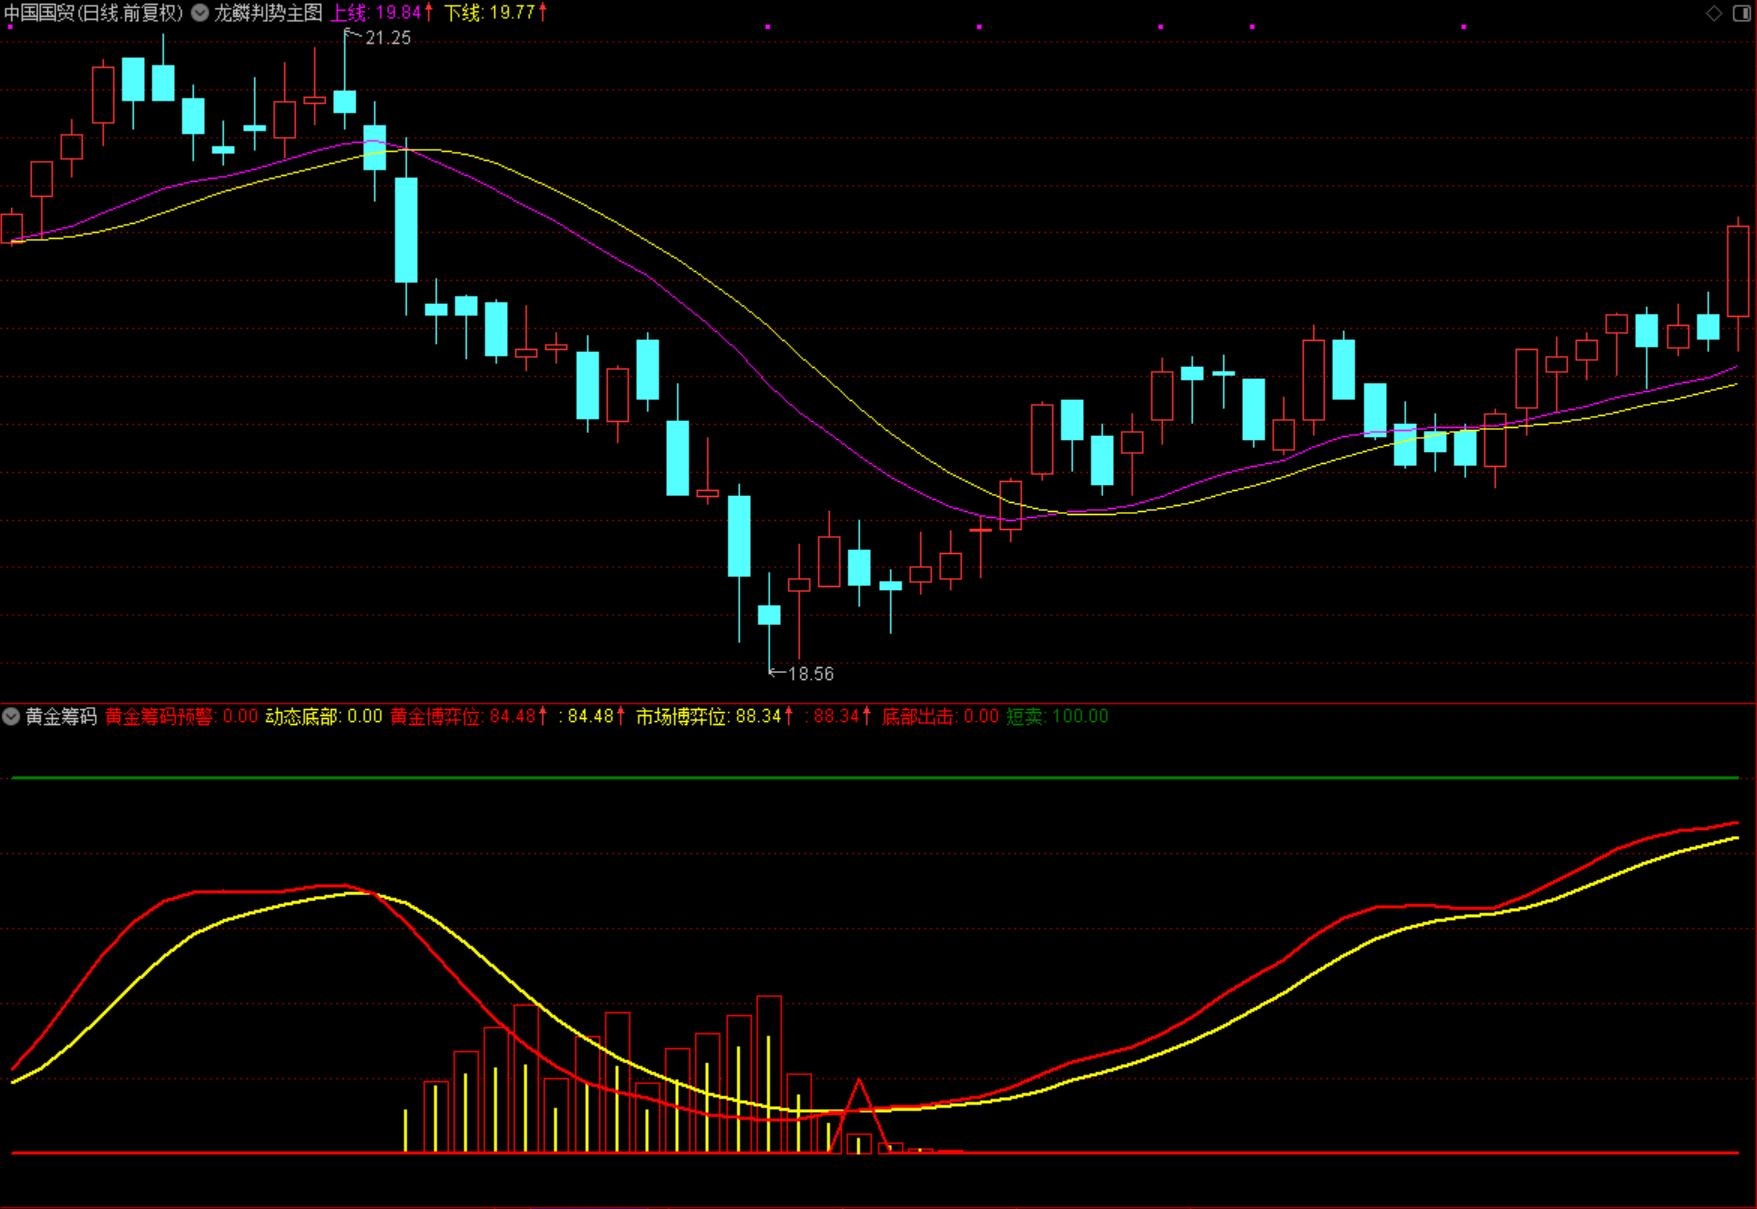
Task: Open dropdown beside 龙鳞判势主图 indicator name
Action: pos(201,13)
